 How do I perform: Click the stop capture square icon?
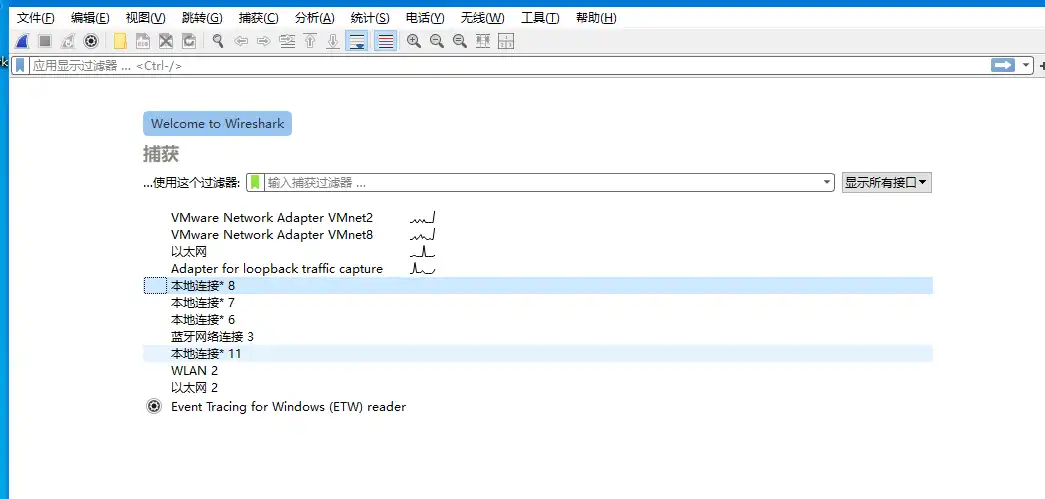tap(45, 41)
